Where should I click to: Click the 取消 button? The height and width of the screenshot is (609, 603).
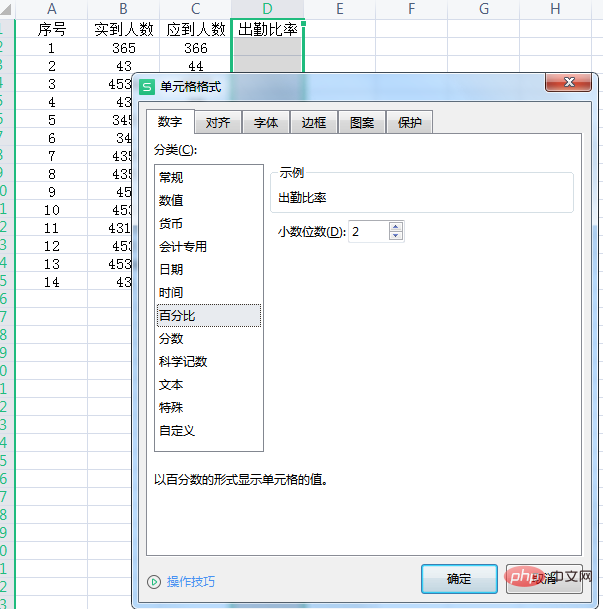pos(544,579)
